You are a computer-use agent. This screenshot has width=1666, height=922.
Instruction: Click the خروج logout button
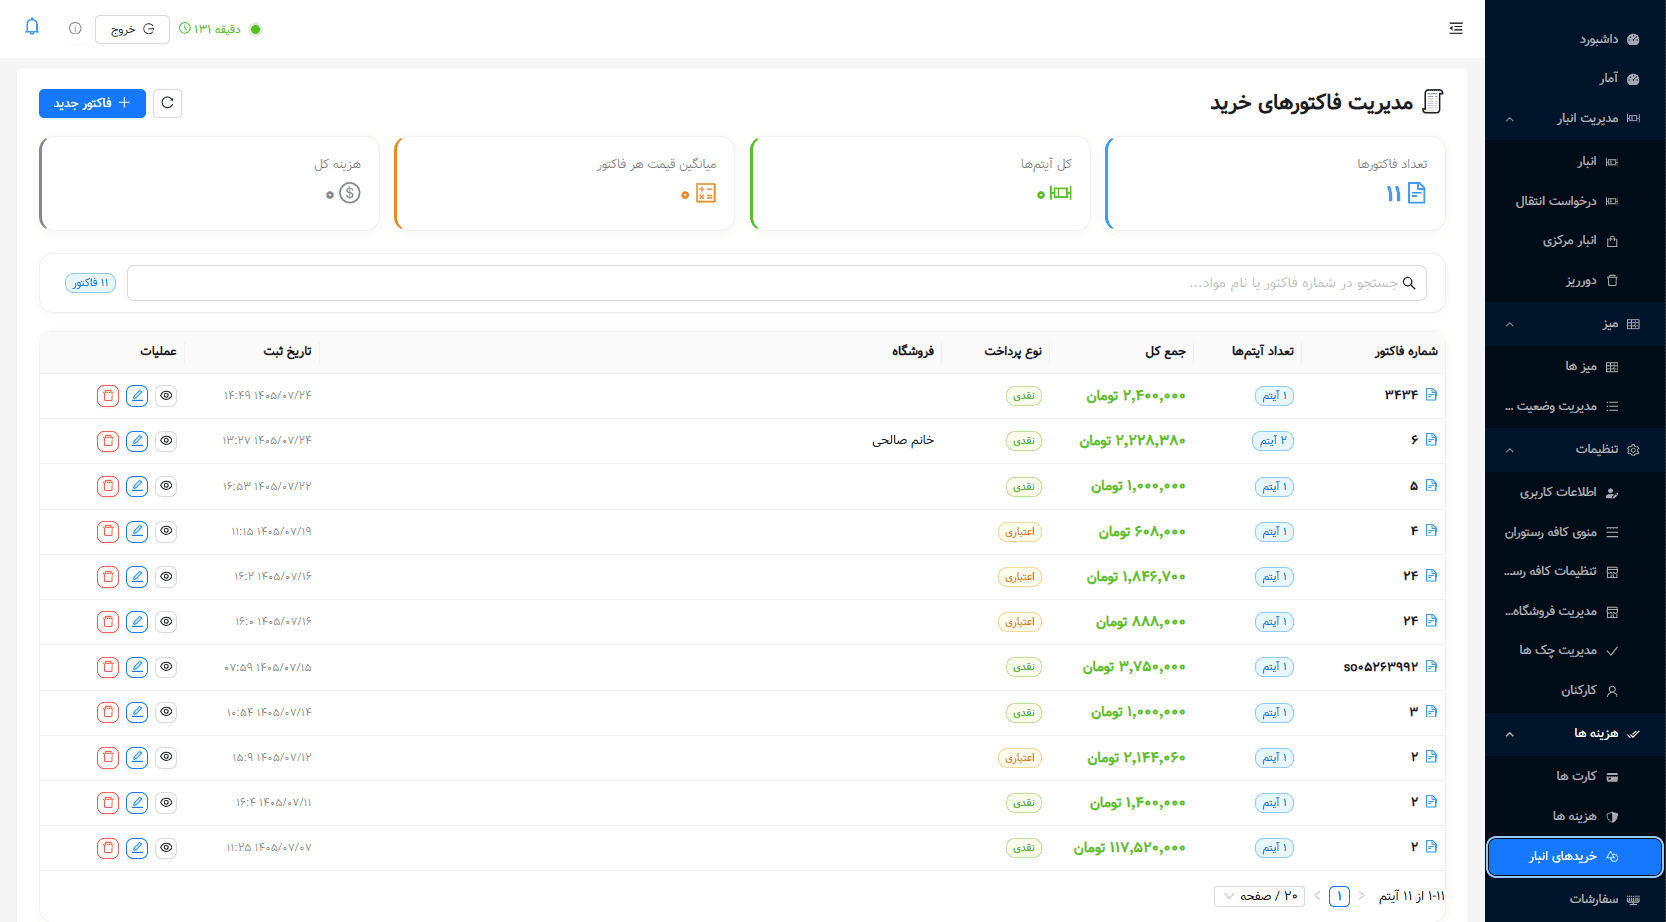pyautogui.click(x=132, y=29)
